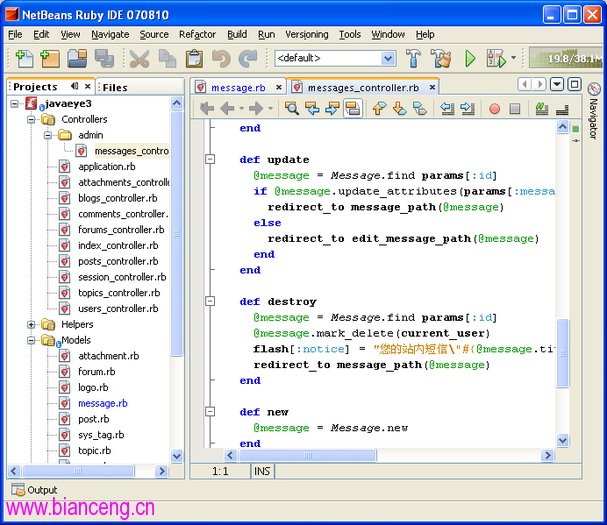Click the Undo arrow icon
Image resolution: width=607 pixels, height=525 pixels.
click(221, 59)
